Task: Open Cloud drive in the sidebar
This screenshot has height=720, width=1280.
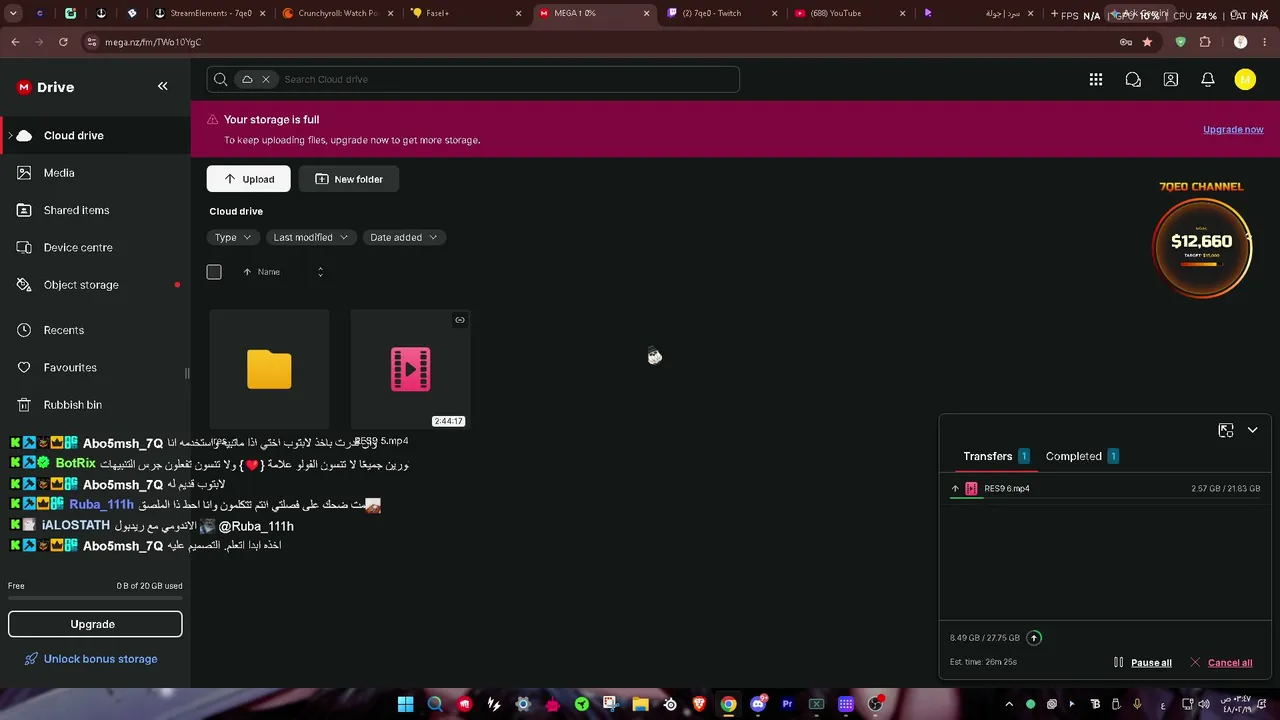Action: tap(95, 136)
